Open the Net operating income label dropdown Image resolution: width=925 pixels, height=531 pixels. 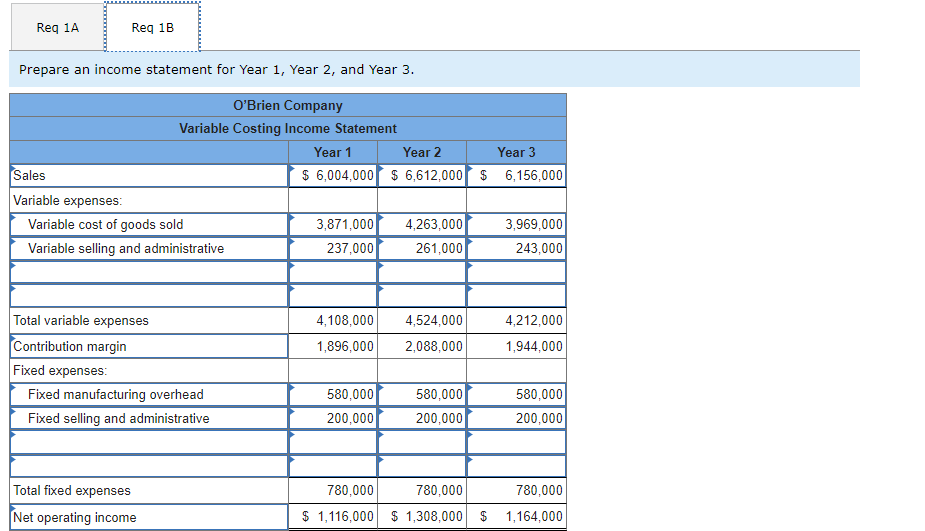[149, 517]
